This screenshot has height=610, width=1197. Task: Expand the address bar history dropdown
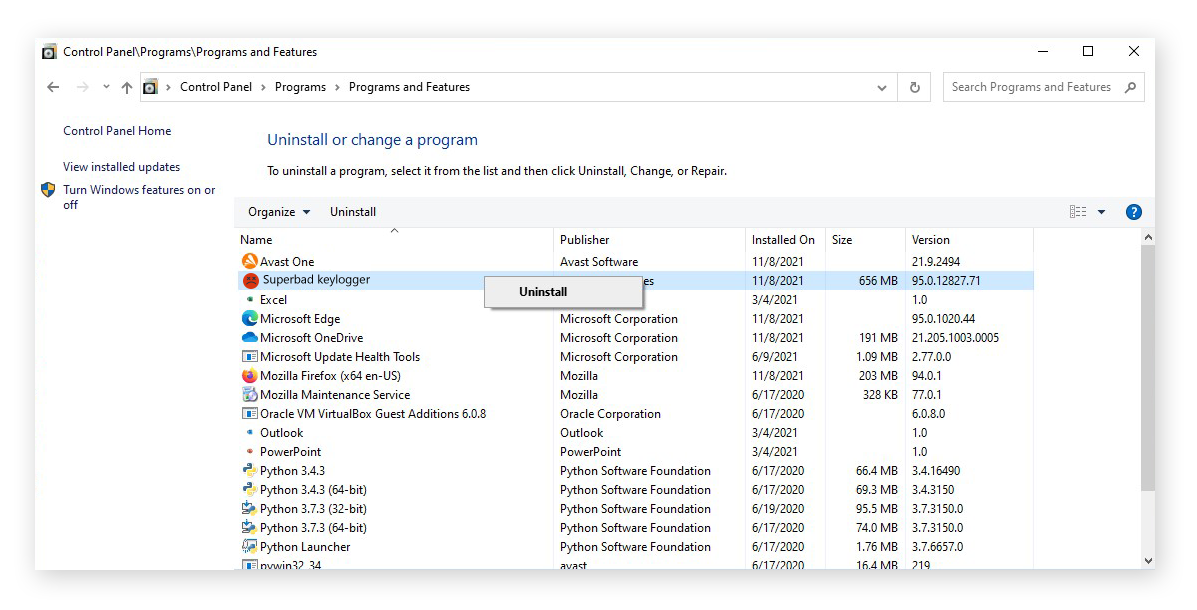(881, 87)
